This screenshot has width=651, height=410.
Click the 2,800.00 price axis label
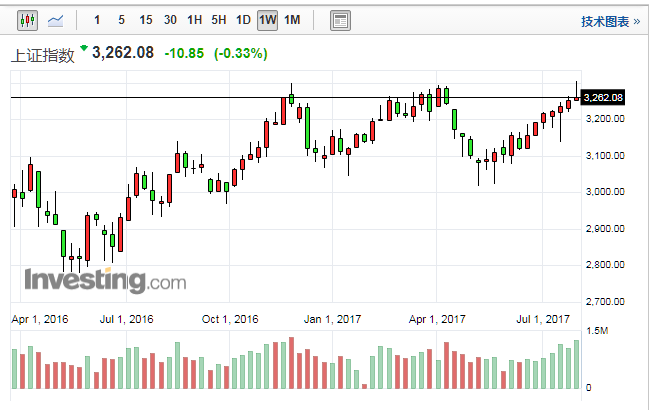tap(605, 265)
